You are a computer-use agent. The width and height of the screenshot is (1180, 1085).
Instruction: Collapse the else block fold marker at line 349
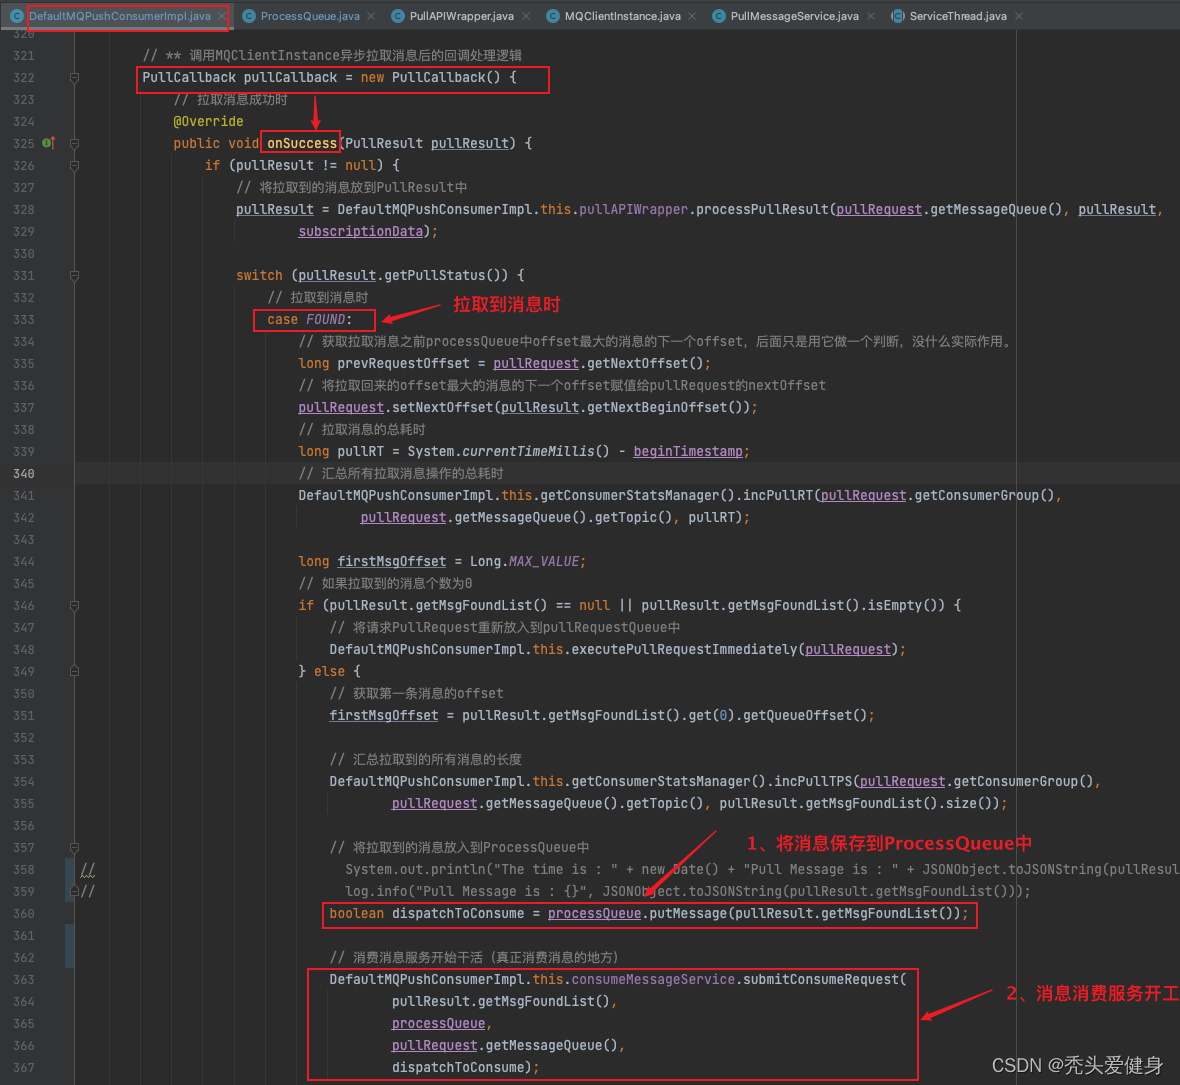pyautogui.click(x=74, y=672)
